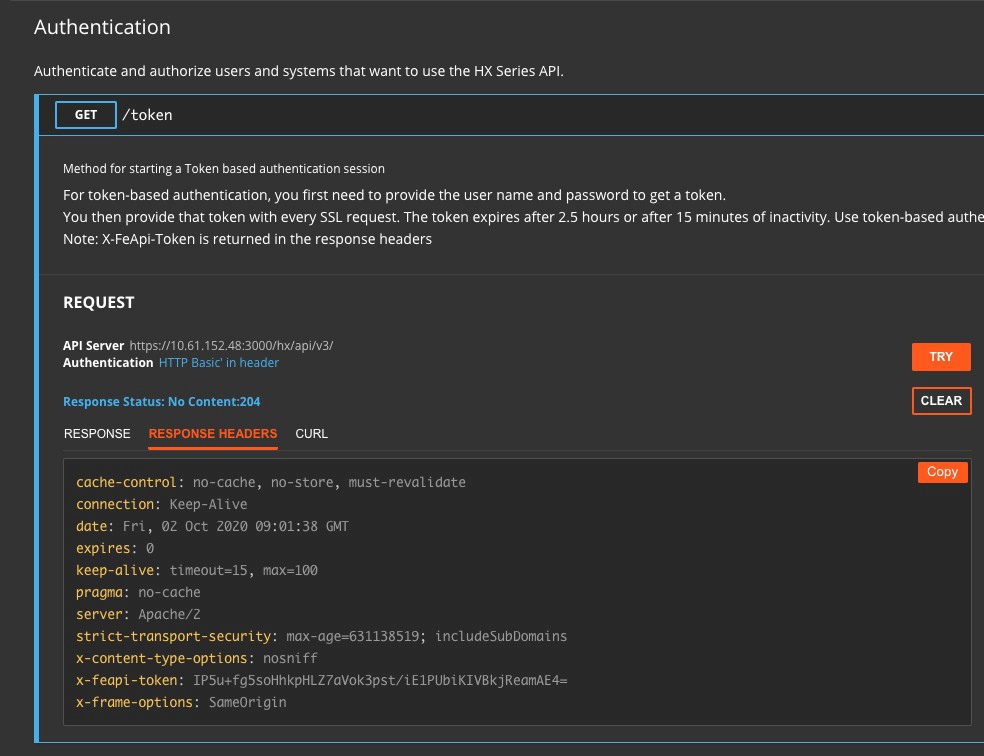
Task: Click the x-frame-options: SameOrigin line
Action: (181, 702)
